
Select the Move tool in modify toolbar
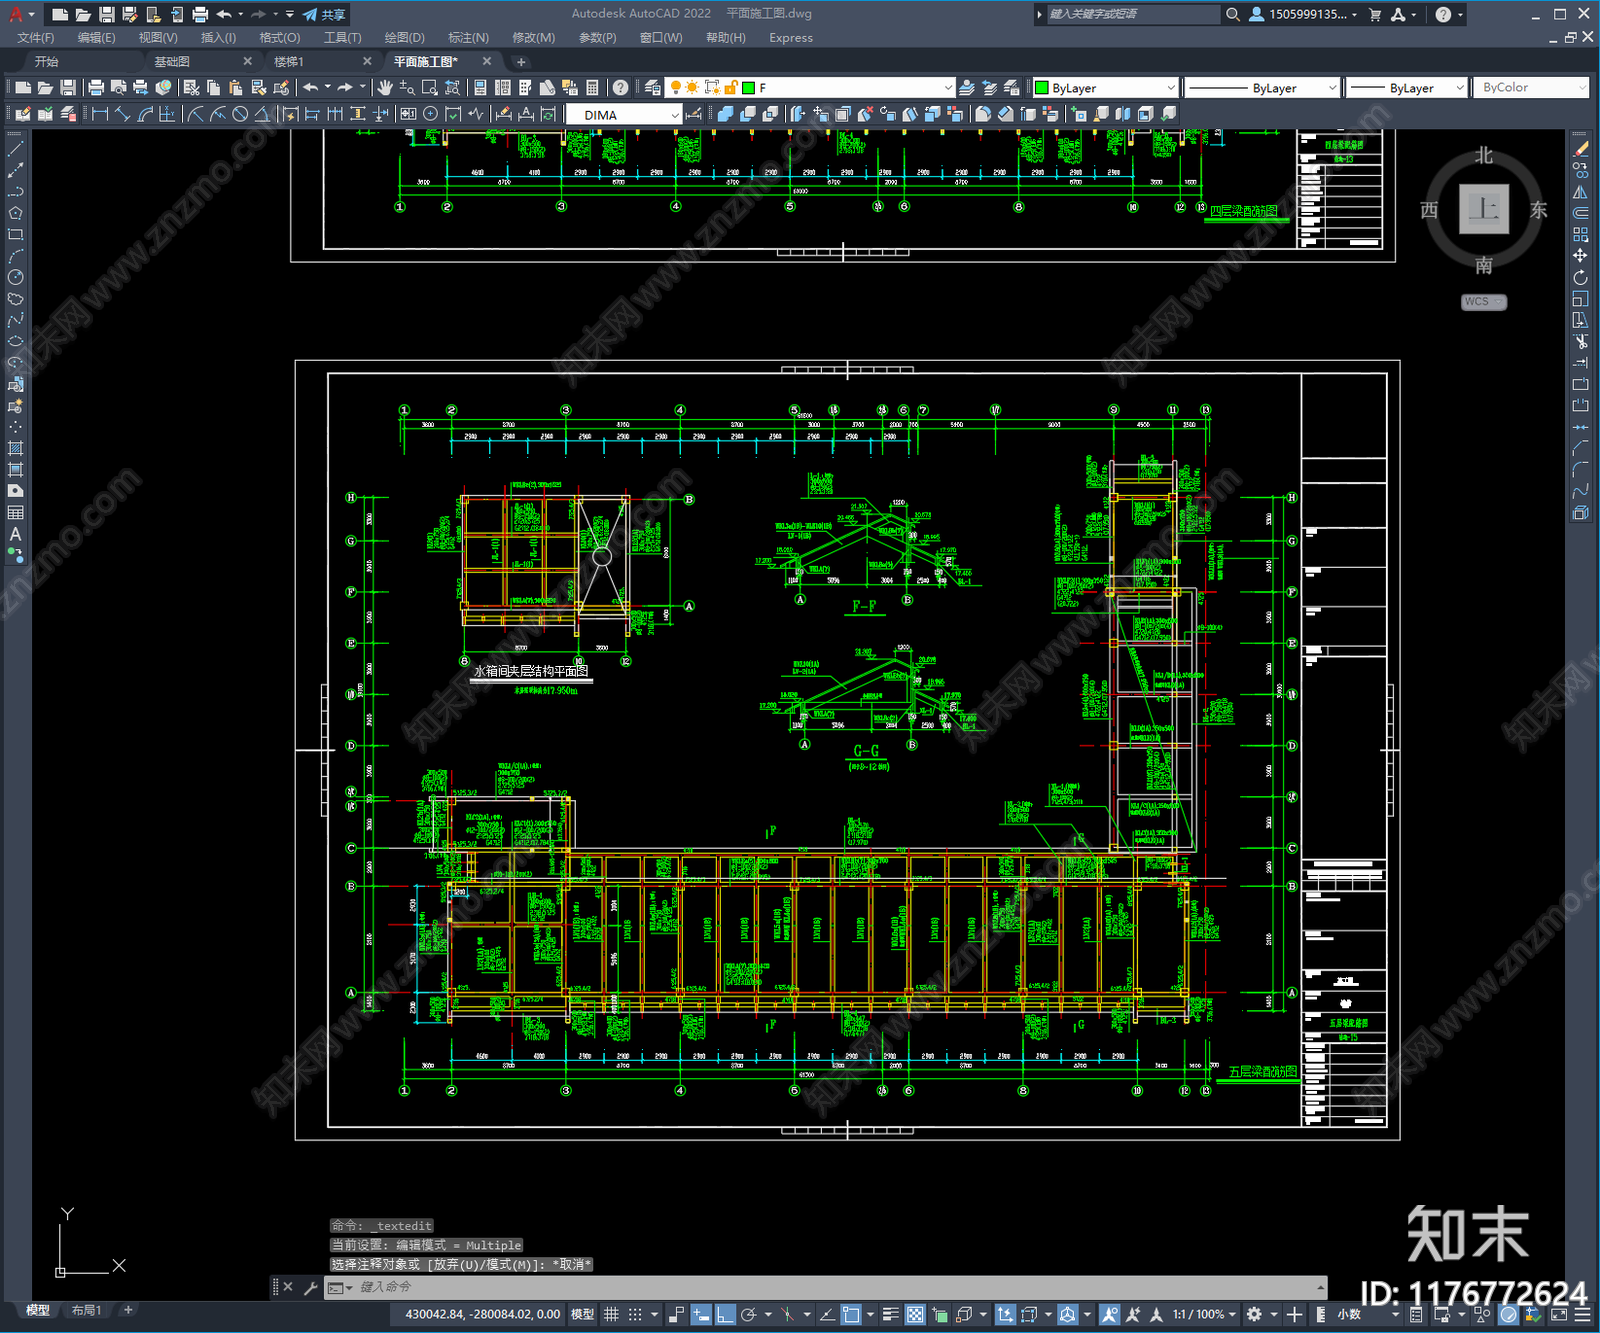click(x=1580, y=256)
